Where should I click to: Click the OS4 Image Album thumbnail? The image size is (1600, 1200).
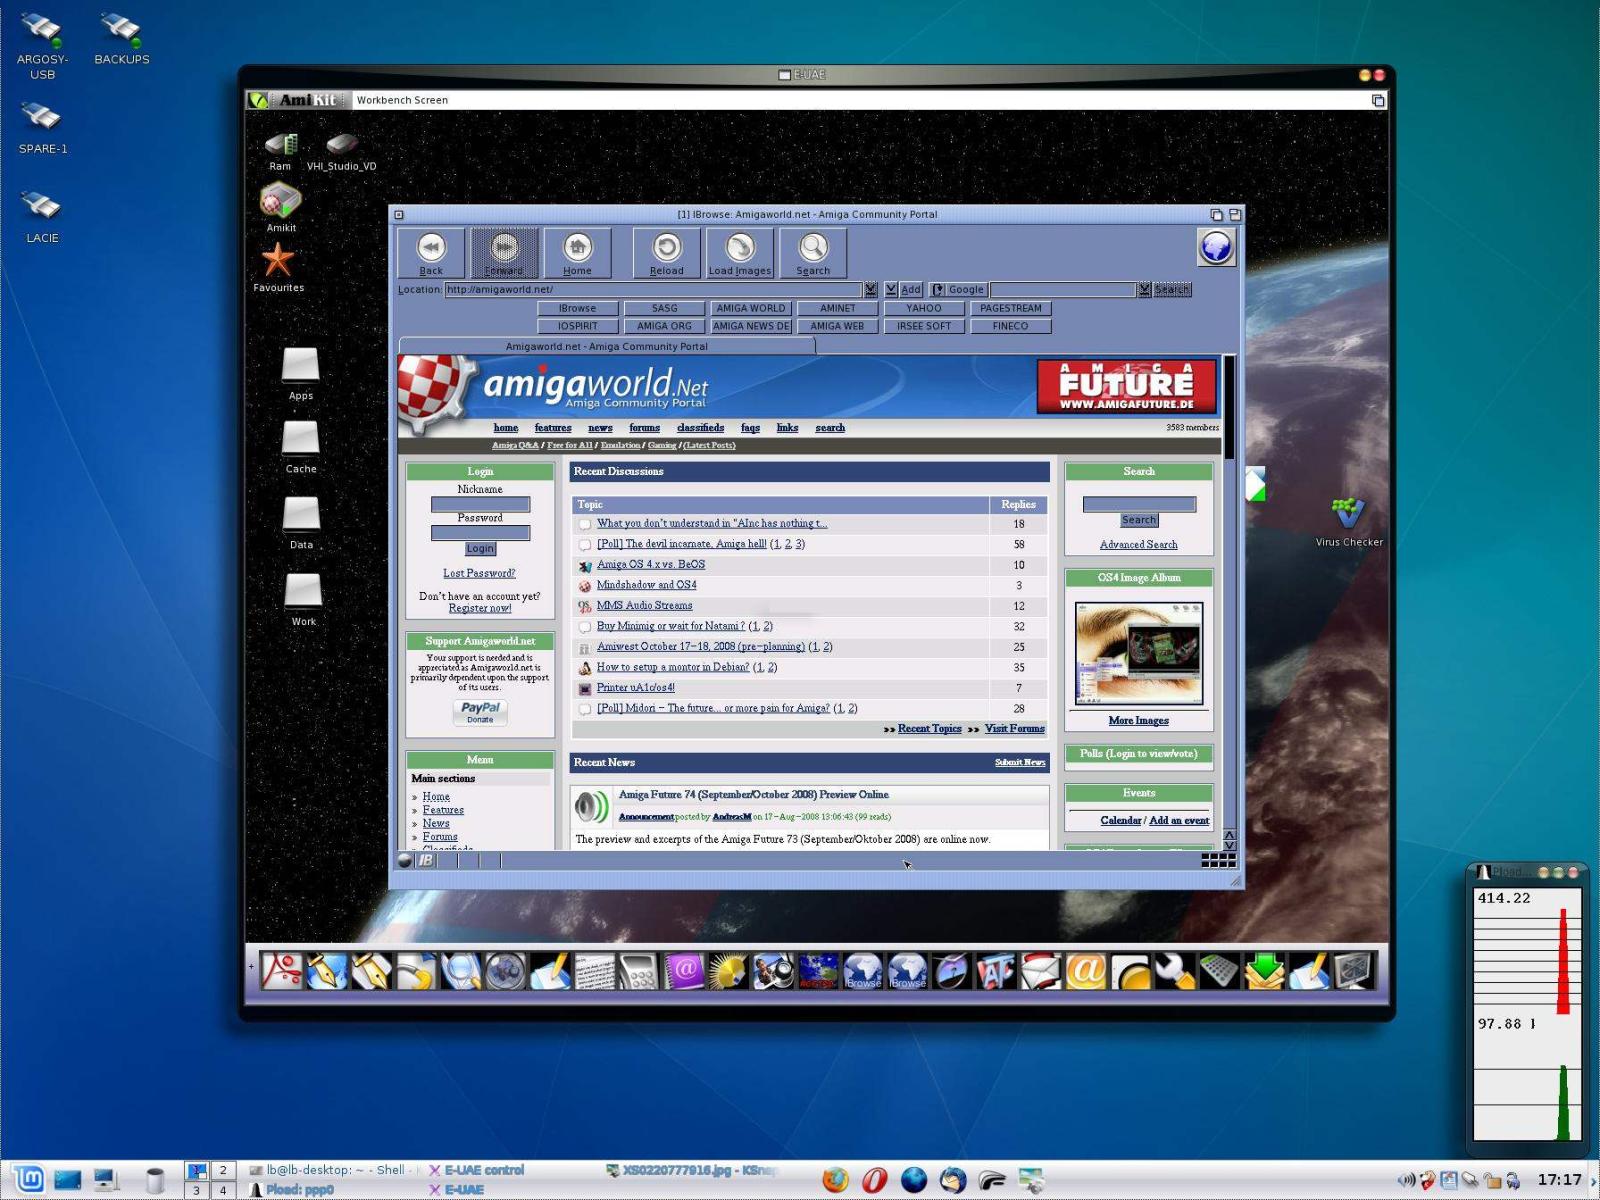(1138, 653)
